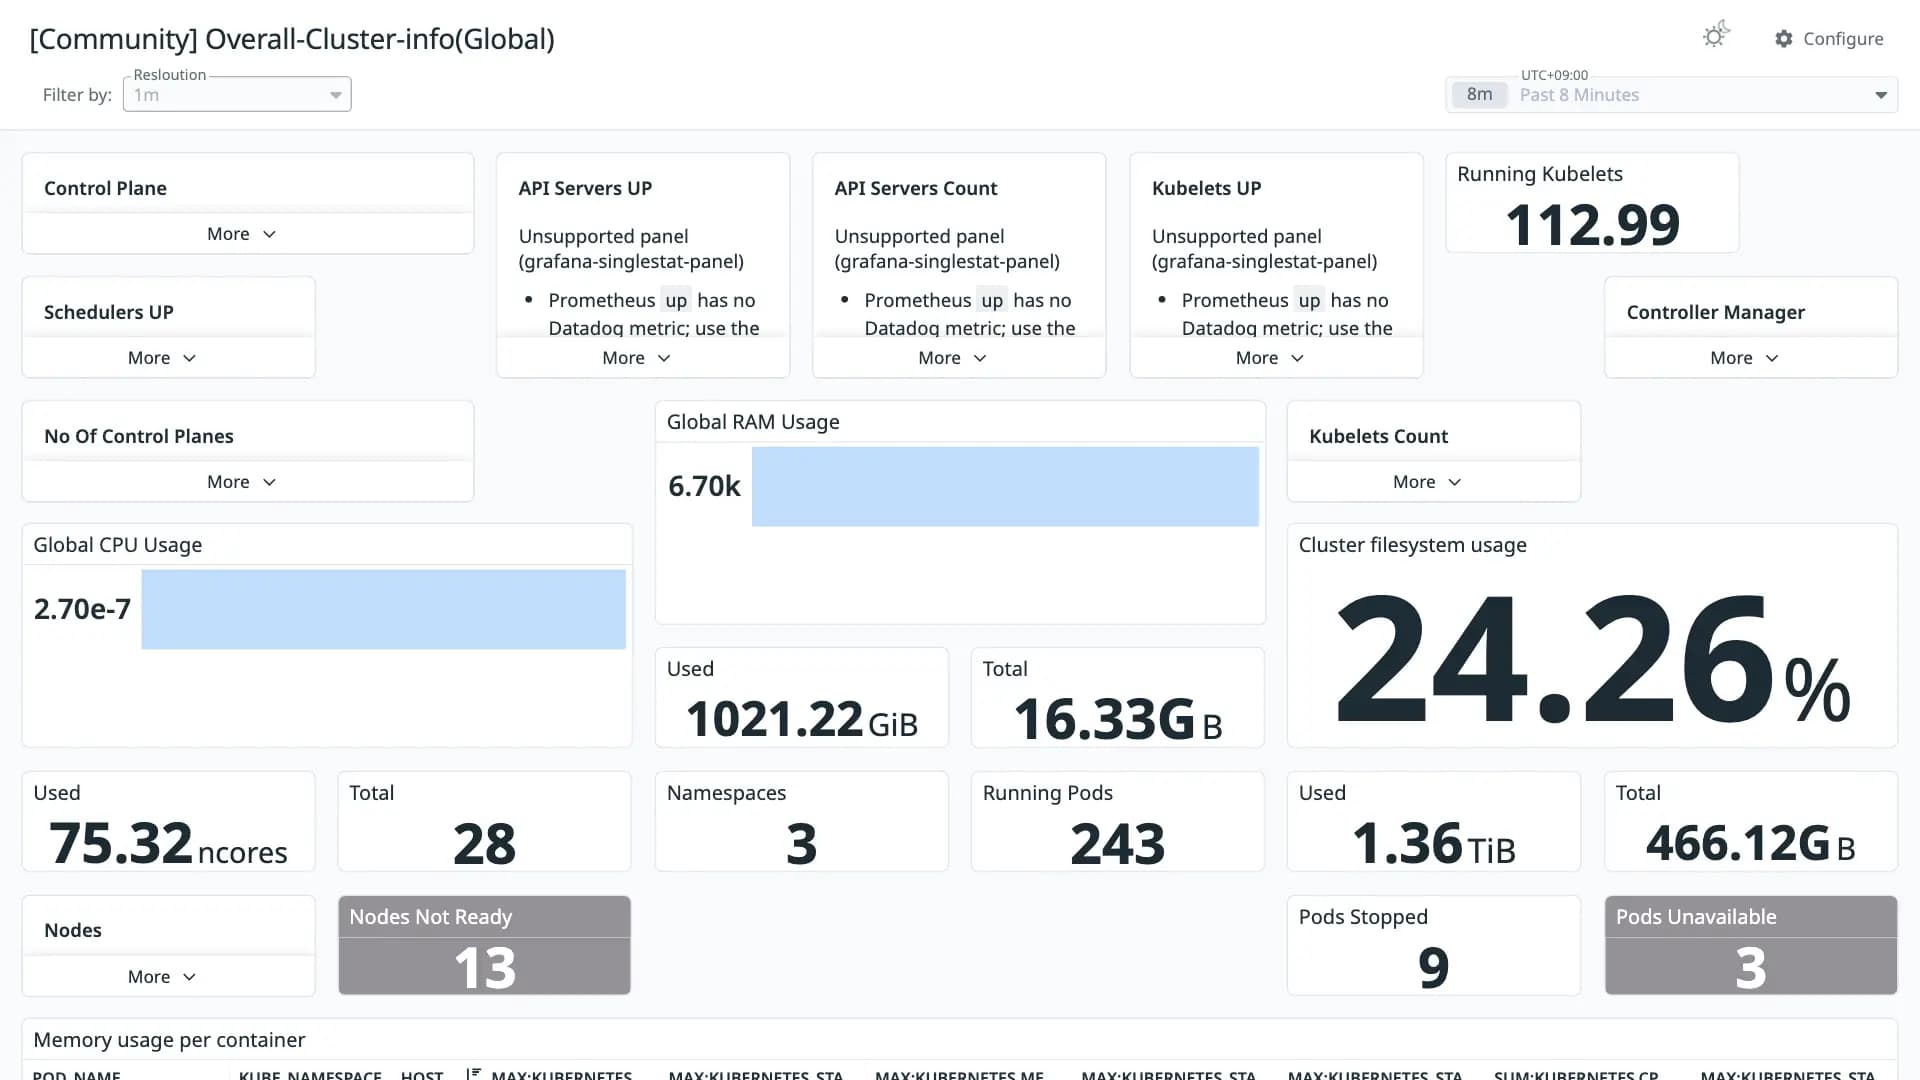Expand More in API Servers UP panel
This screenshot has width=1920, height=1080.
click(636, 358)
